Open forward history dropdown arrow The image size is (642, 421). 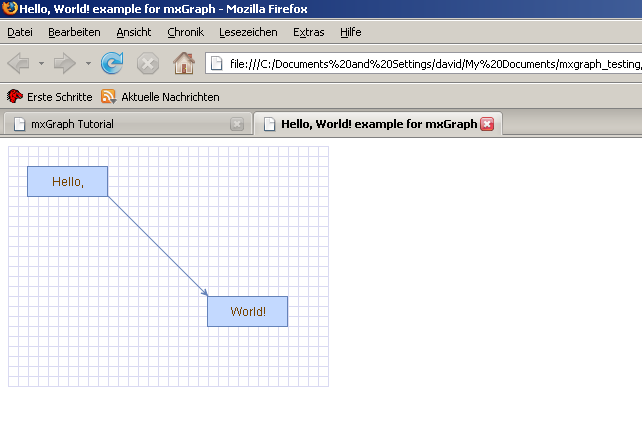pos(88,64)
